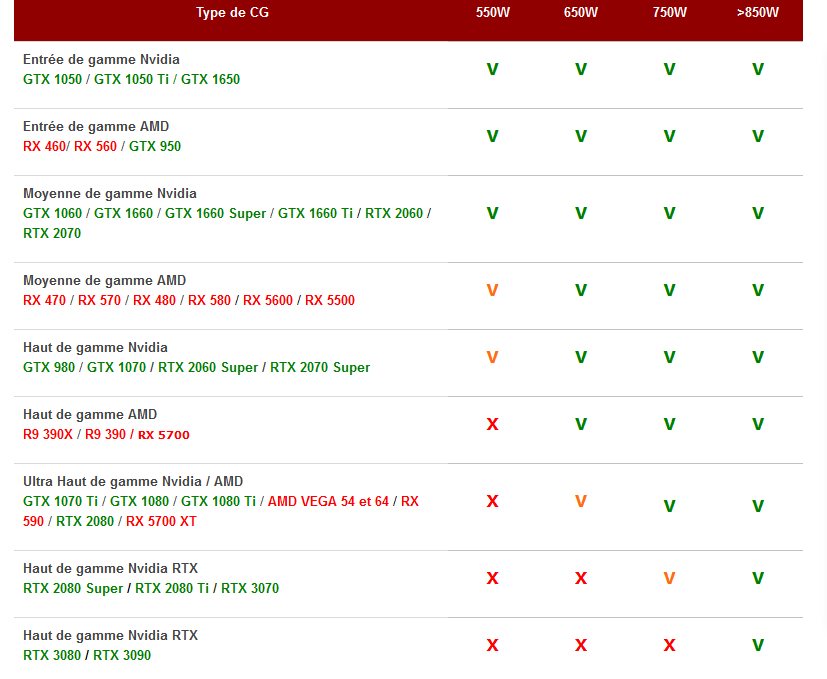Click the GTX 1080 Ti card name
827x679 pixels.
click(x=218, y=502)
